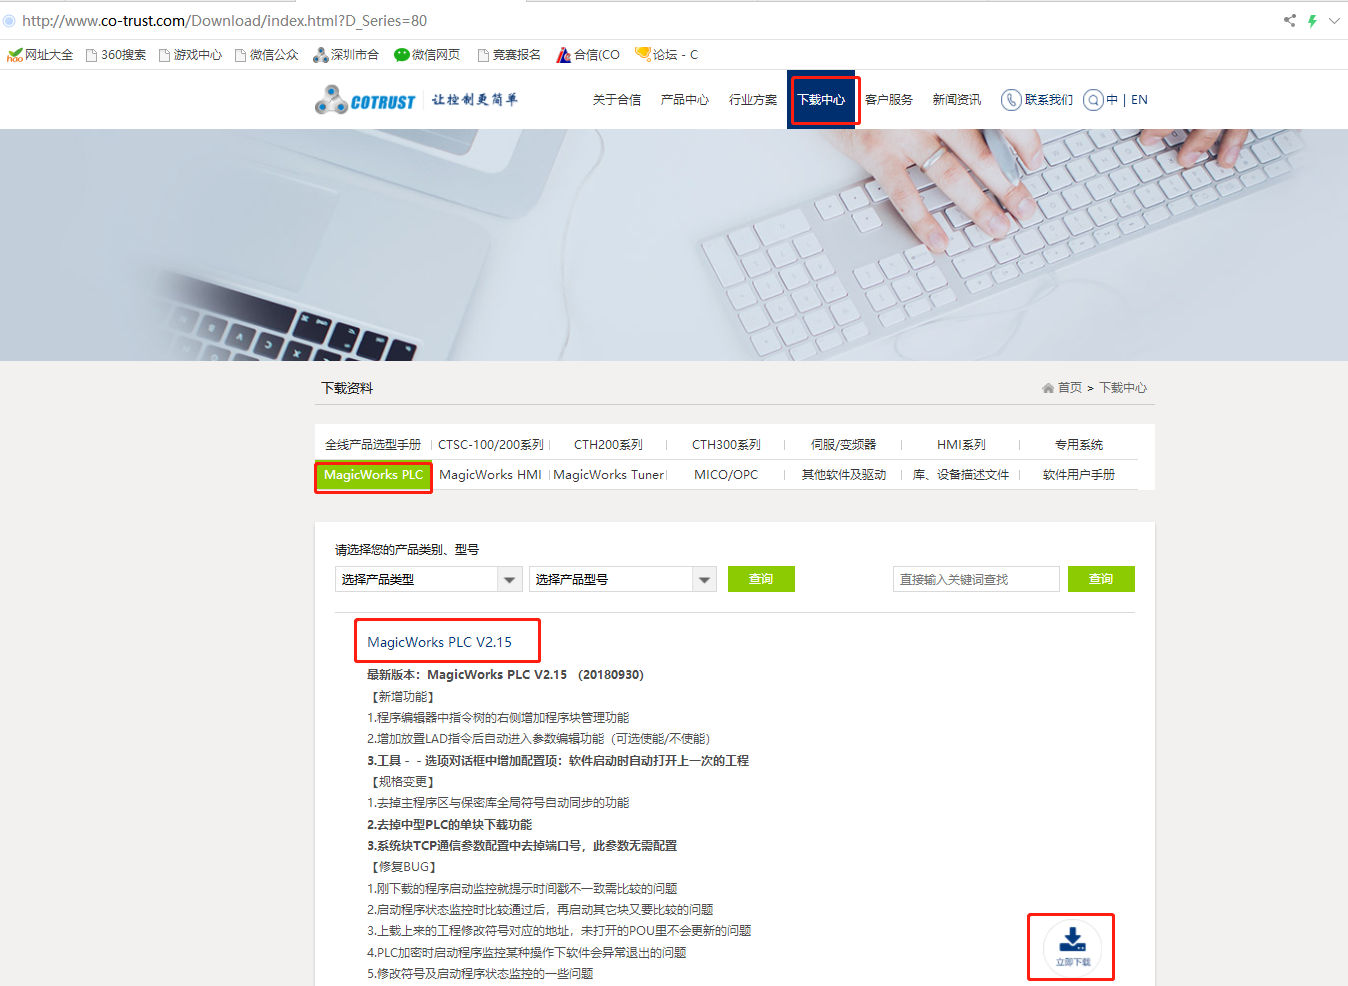
Task: Open the 合信(CO bookmark
Action: (588, 55)
